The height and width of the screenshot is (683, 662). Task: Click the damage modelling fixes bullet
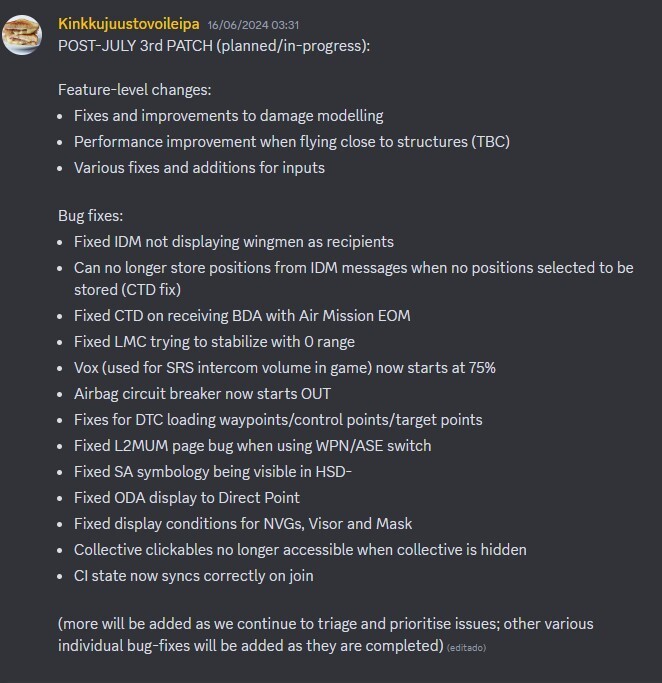(229, 116)
